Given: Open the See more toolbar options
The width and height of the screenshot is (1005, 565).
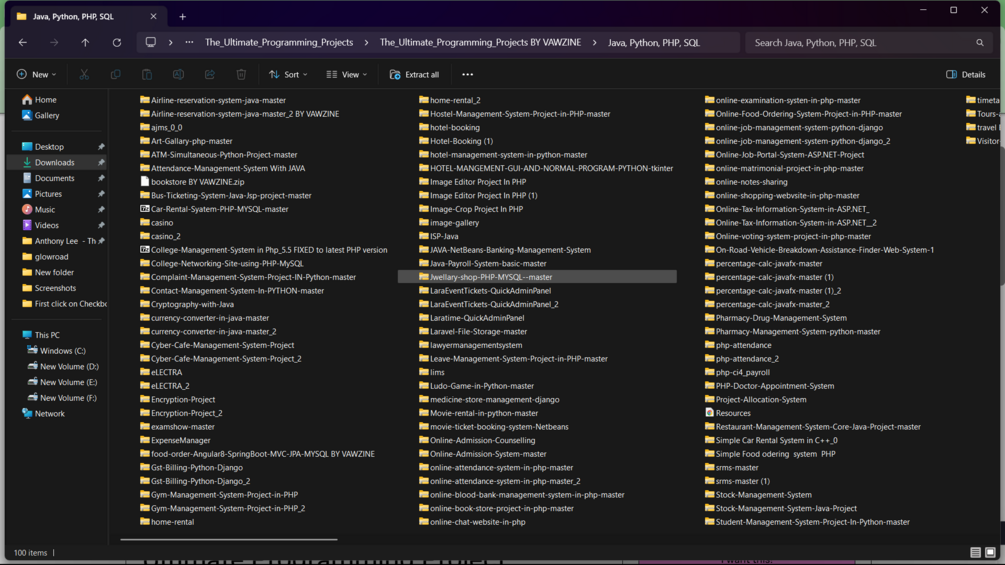Looking at the screenshot, I should 468,74.
